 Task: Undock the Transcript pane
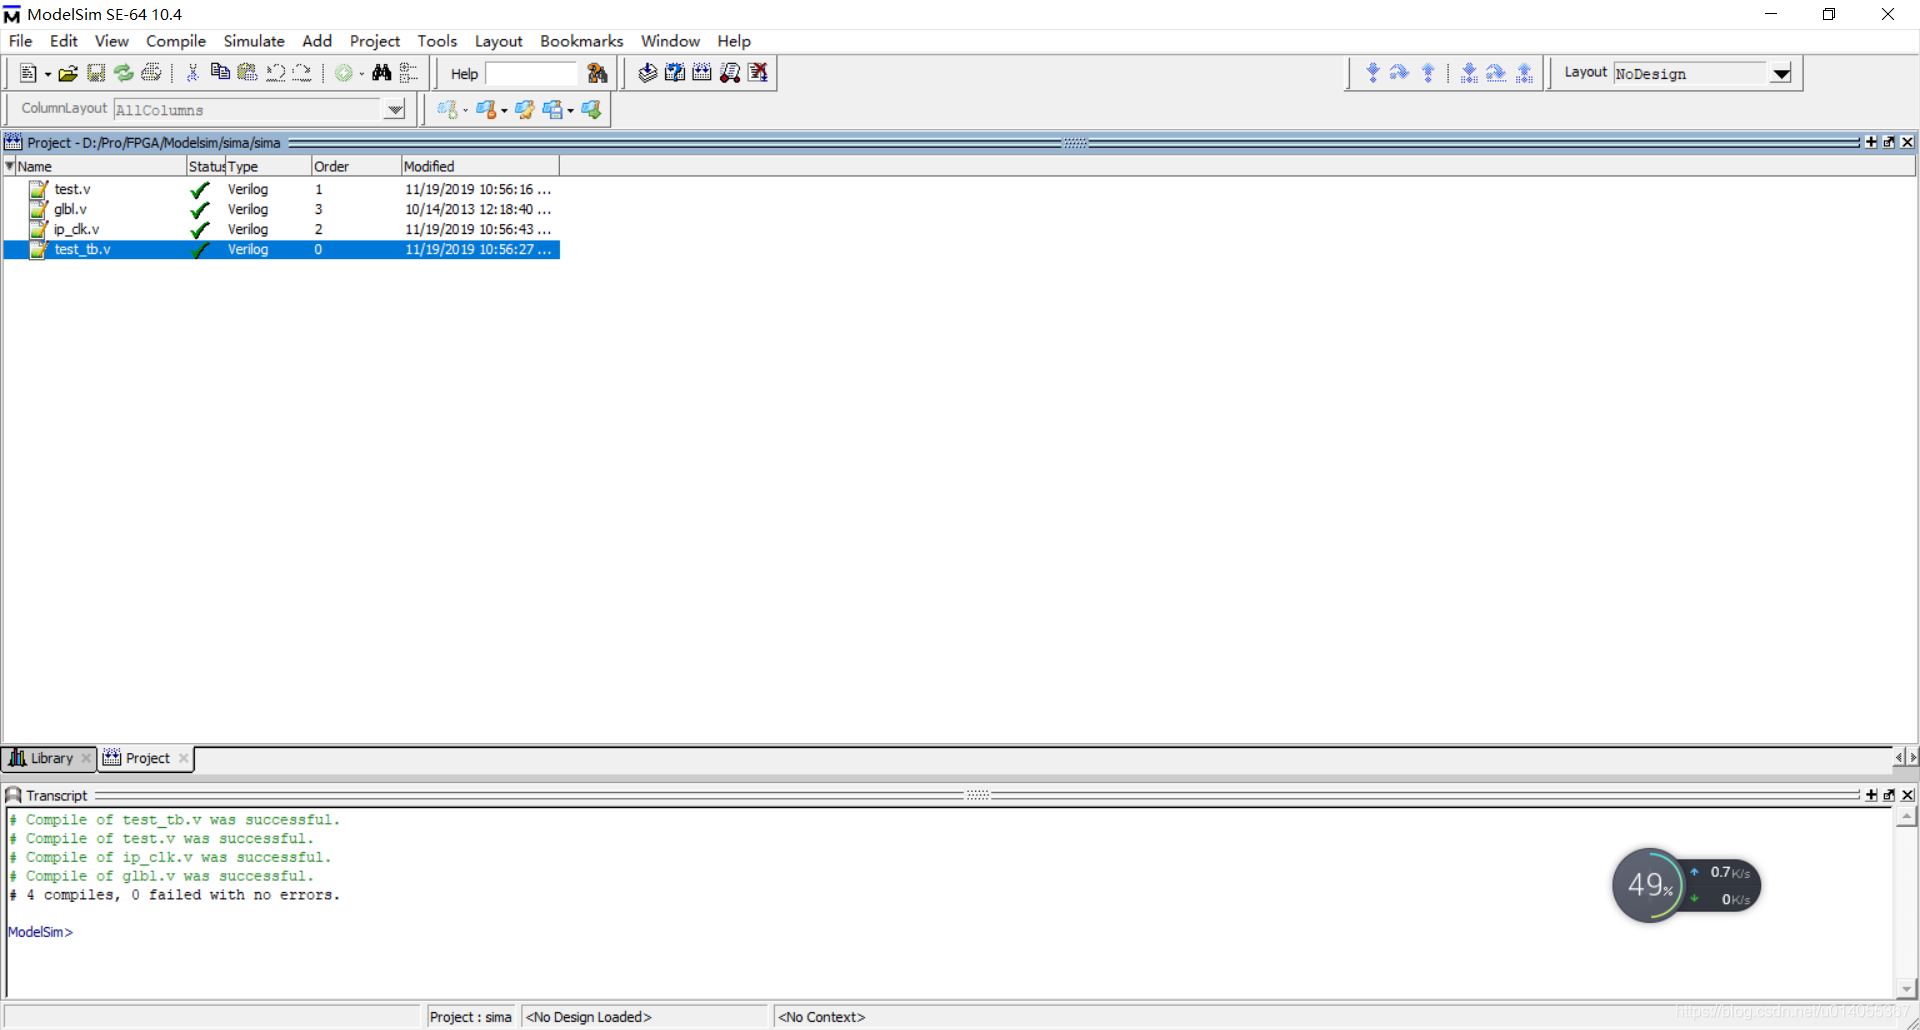pyautogui.click(x=1889, y=795)
